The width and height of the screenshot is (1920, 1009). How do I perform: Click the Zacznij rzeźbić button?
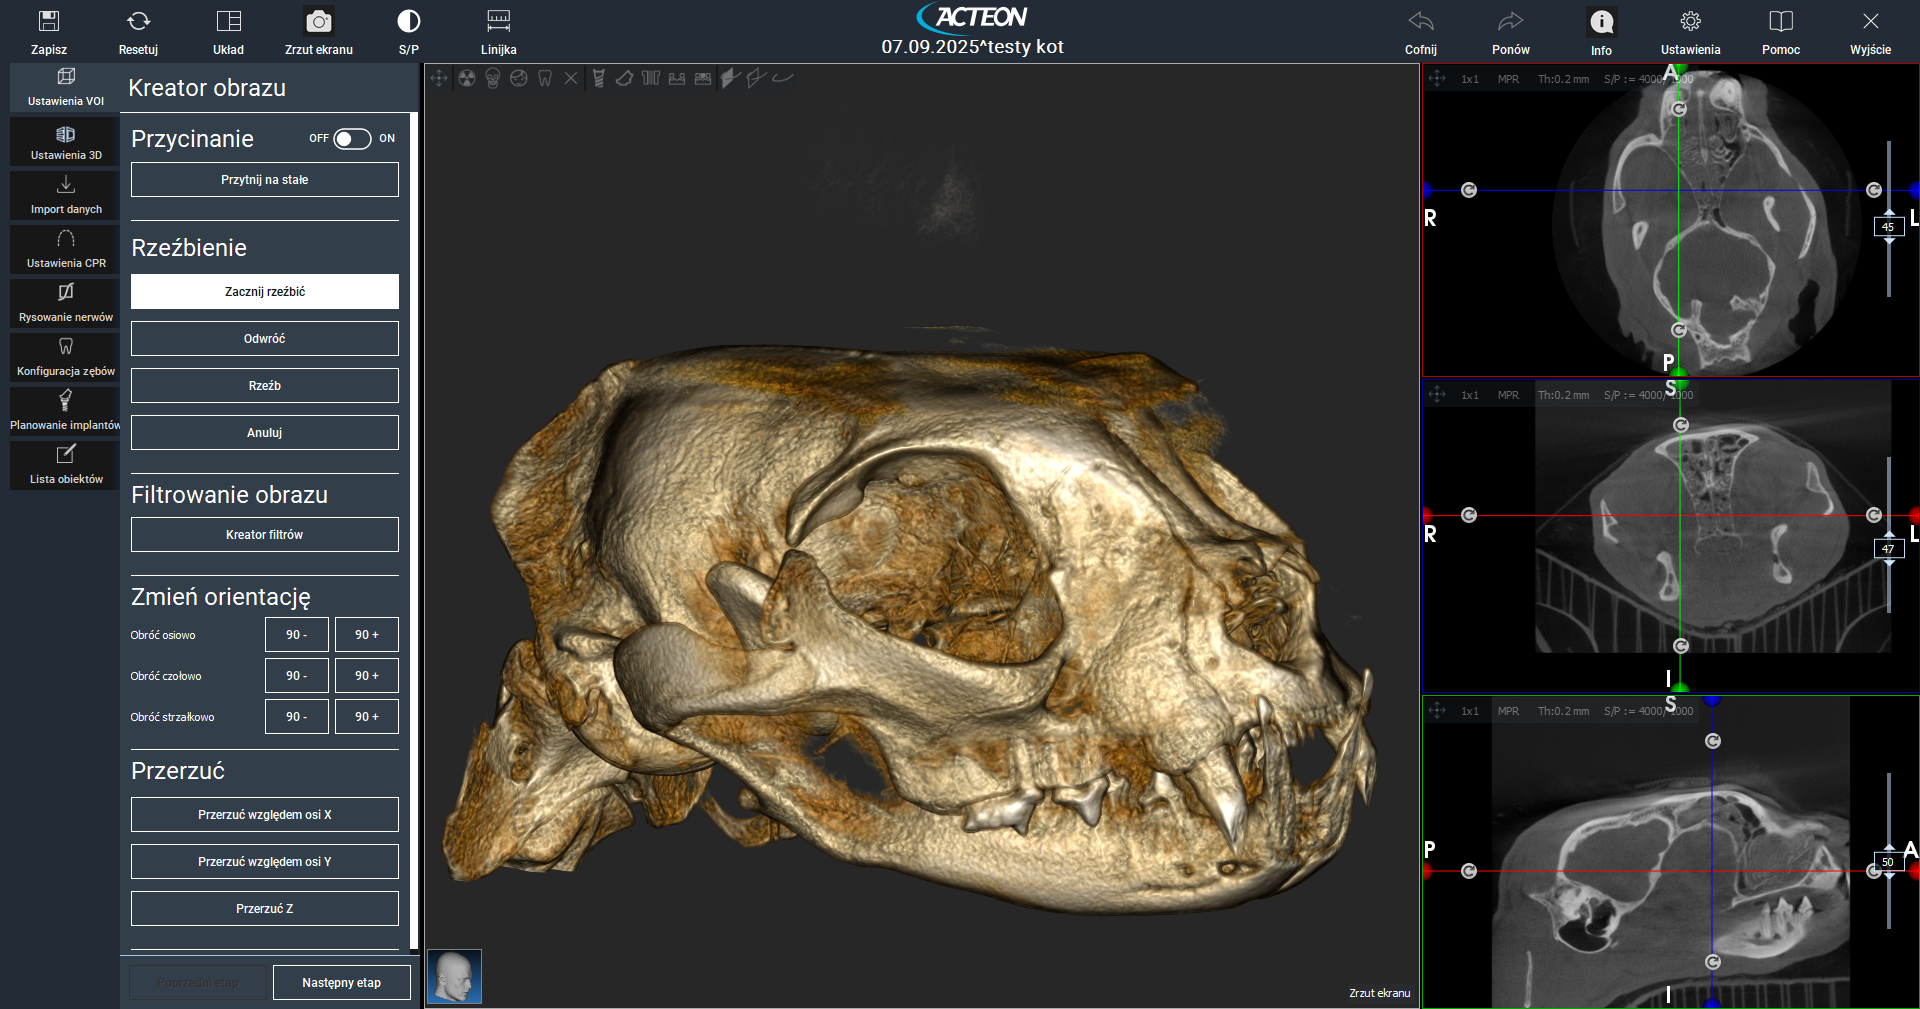point(265,292)
